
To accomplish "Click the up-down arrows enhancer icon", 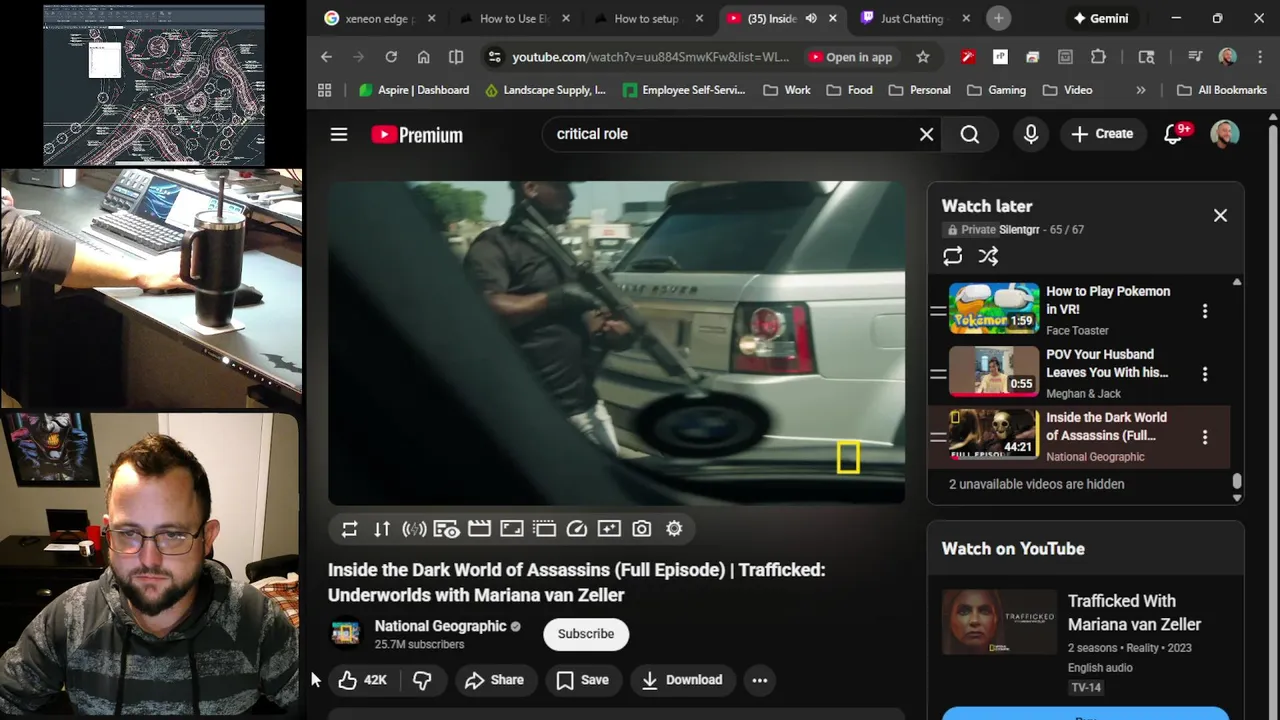I will click(x=382, y=529).
